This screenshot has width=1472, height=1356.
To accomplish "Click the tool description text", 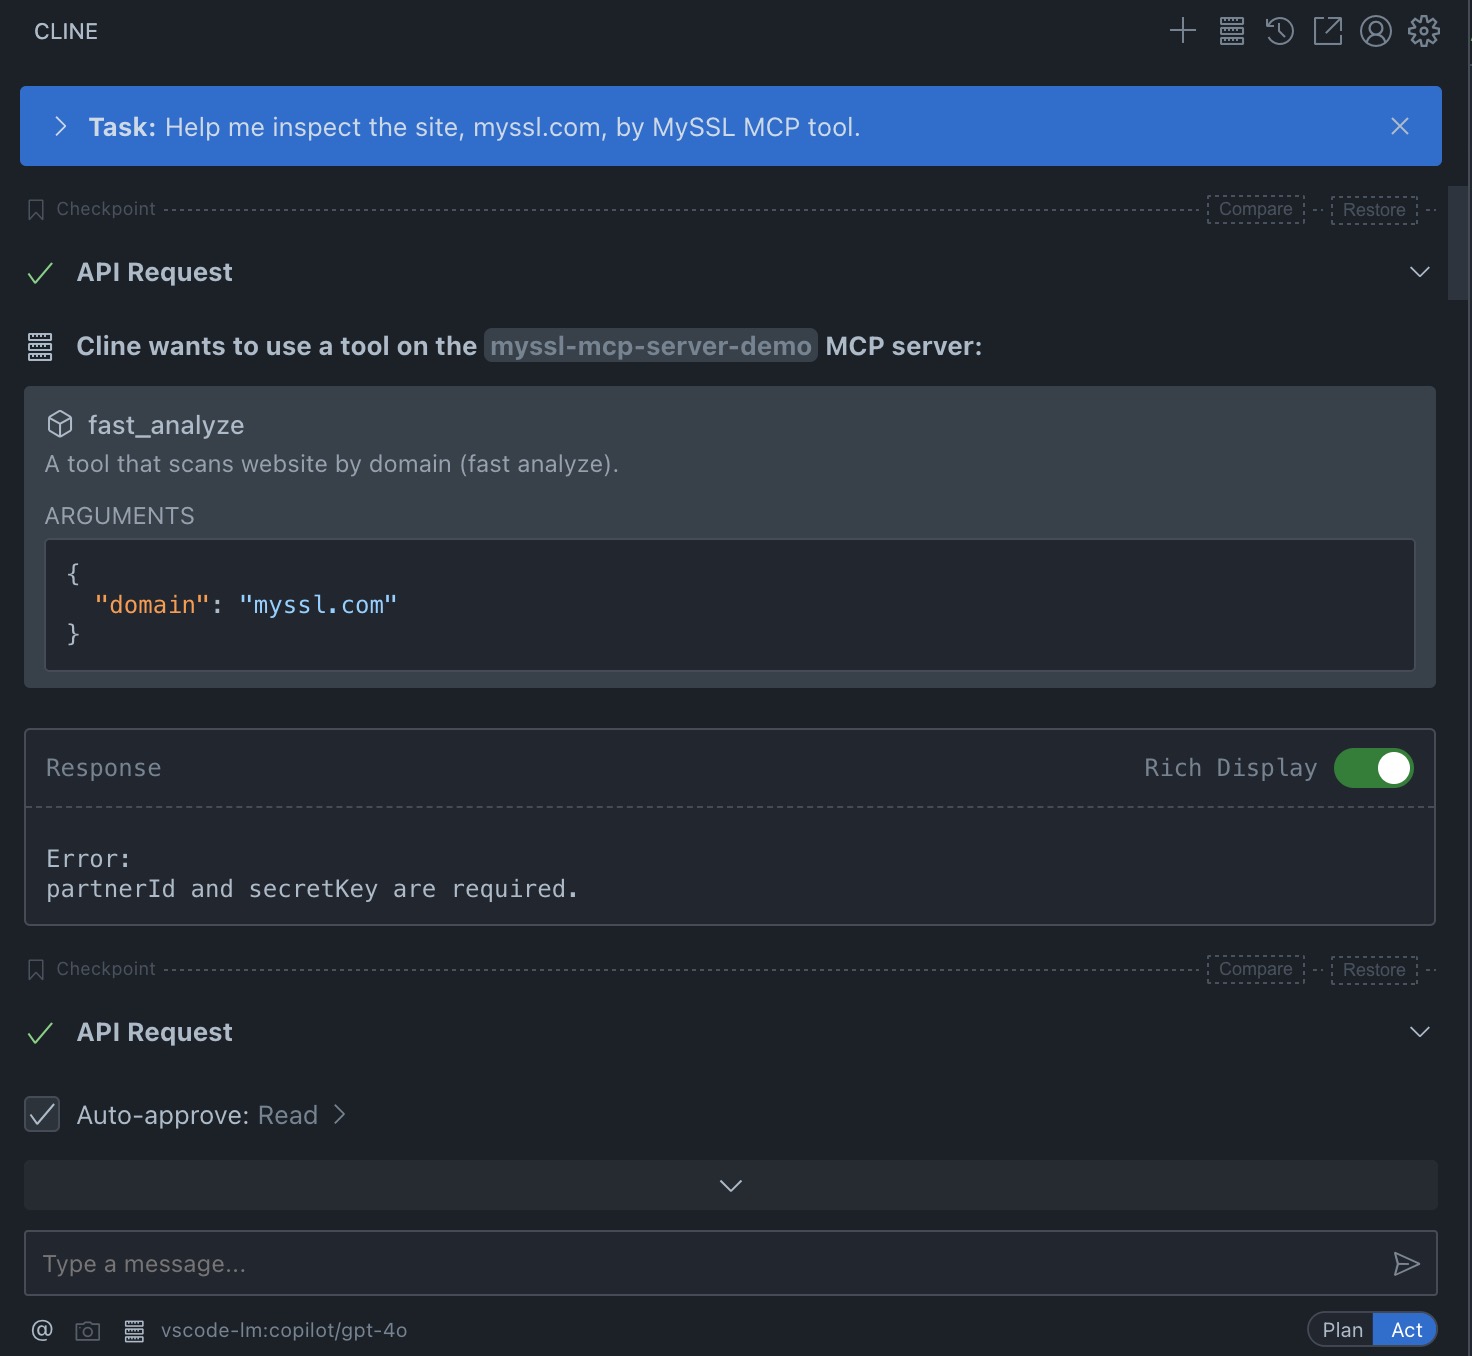I will click(332, 464).
